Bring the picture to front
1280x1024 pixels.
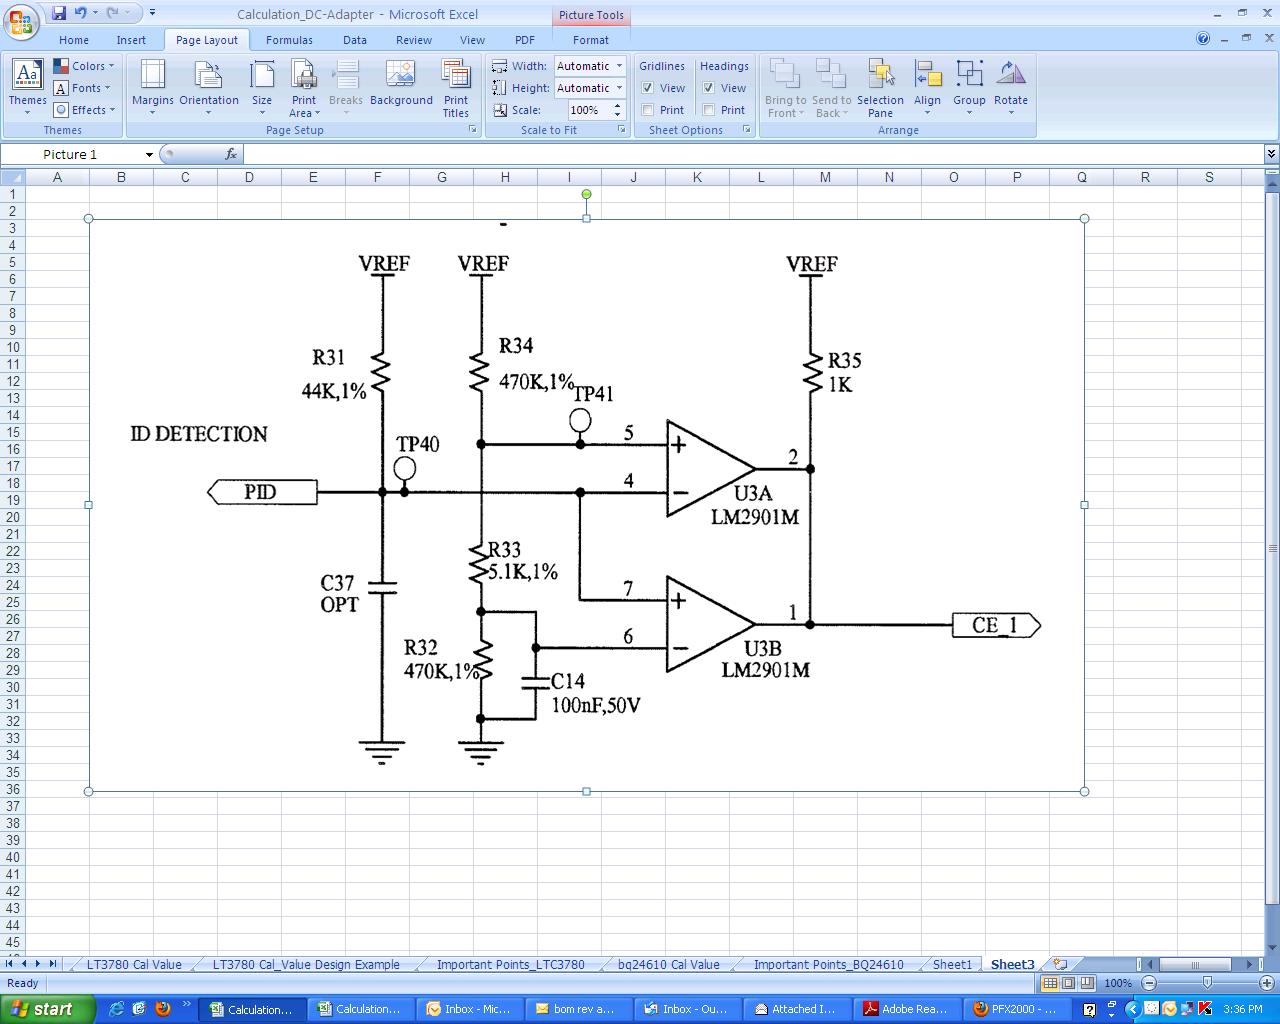click(x=785, y=87)
